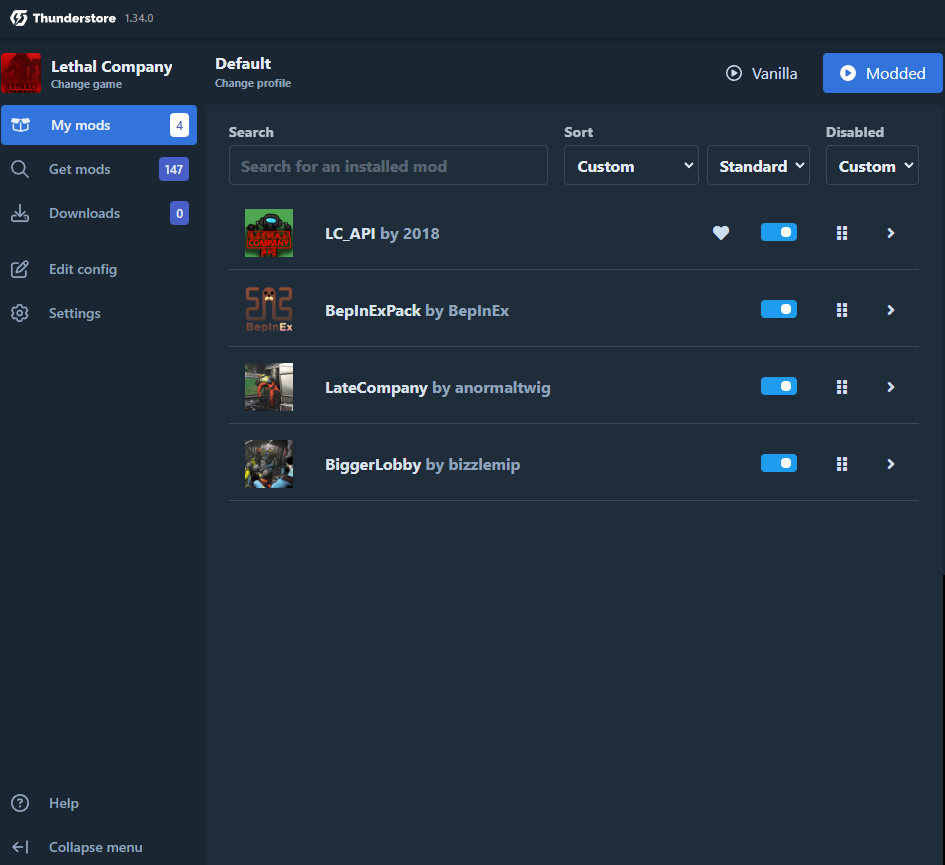
Task: Launch the game in Vanilla mode
Action: (762, 73)
